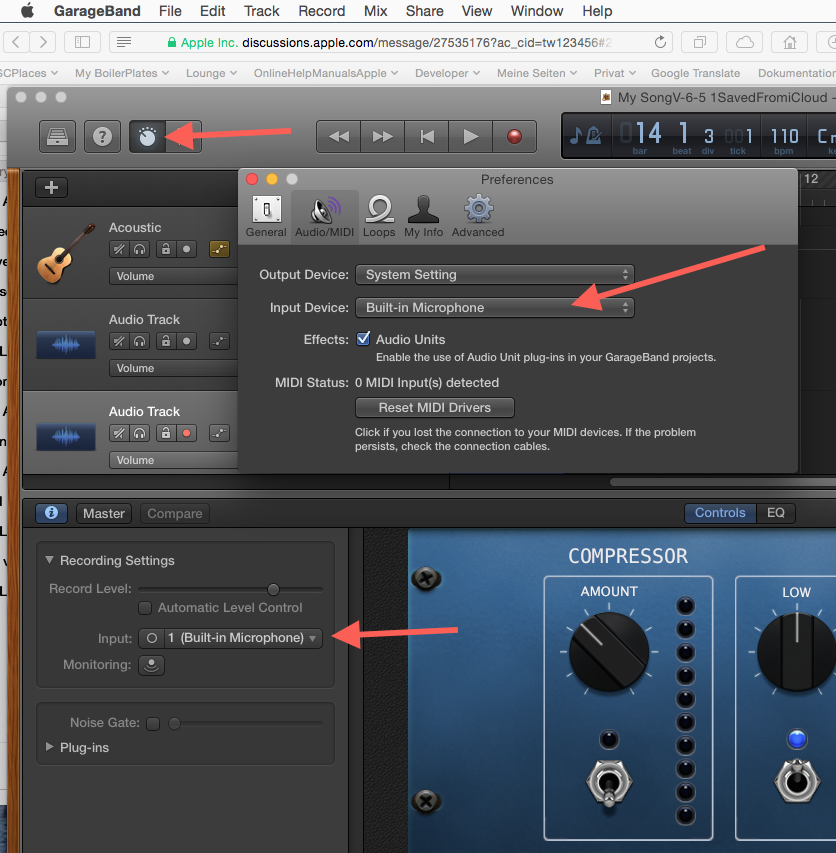Toggle the Smart Controls info inspector button
Viewport: 836px width, 853px height.
[x=52, y=513]
